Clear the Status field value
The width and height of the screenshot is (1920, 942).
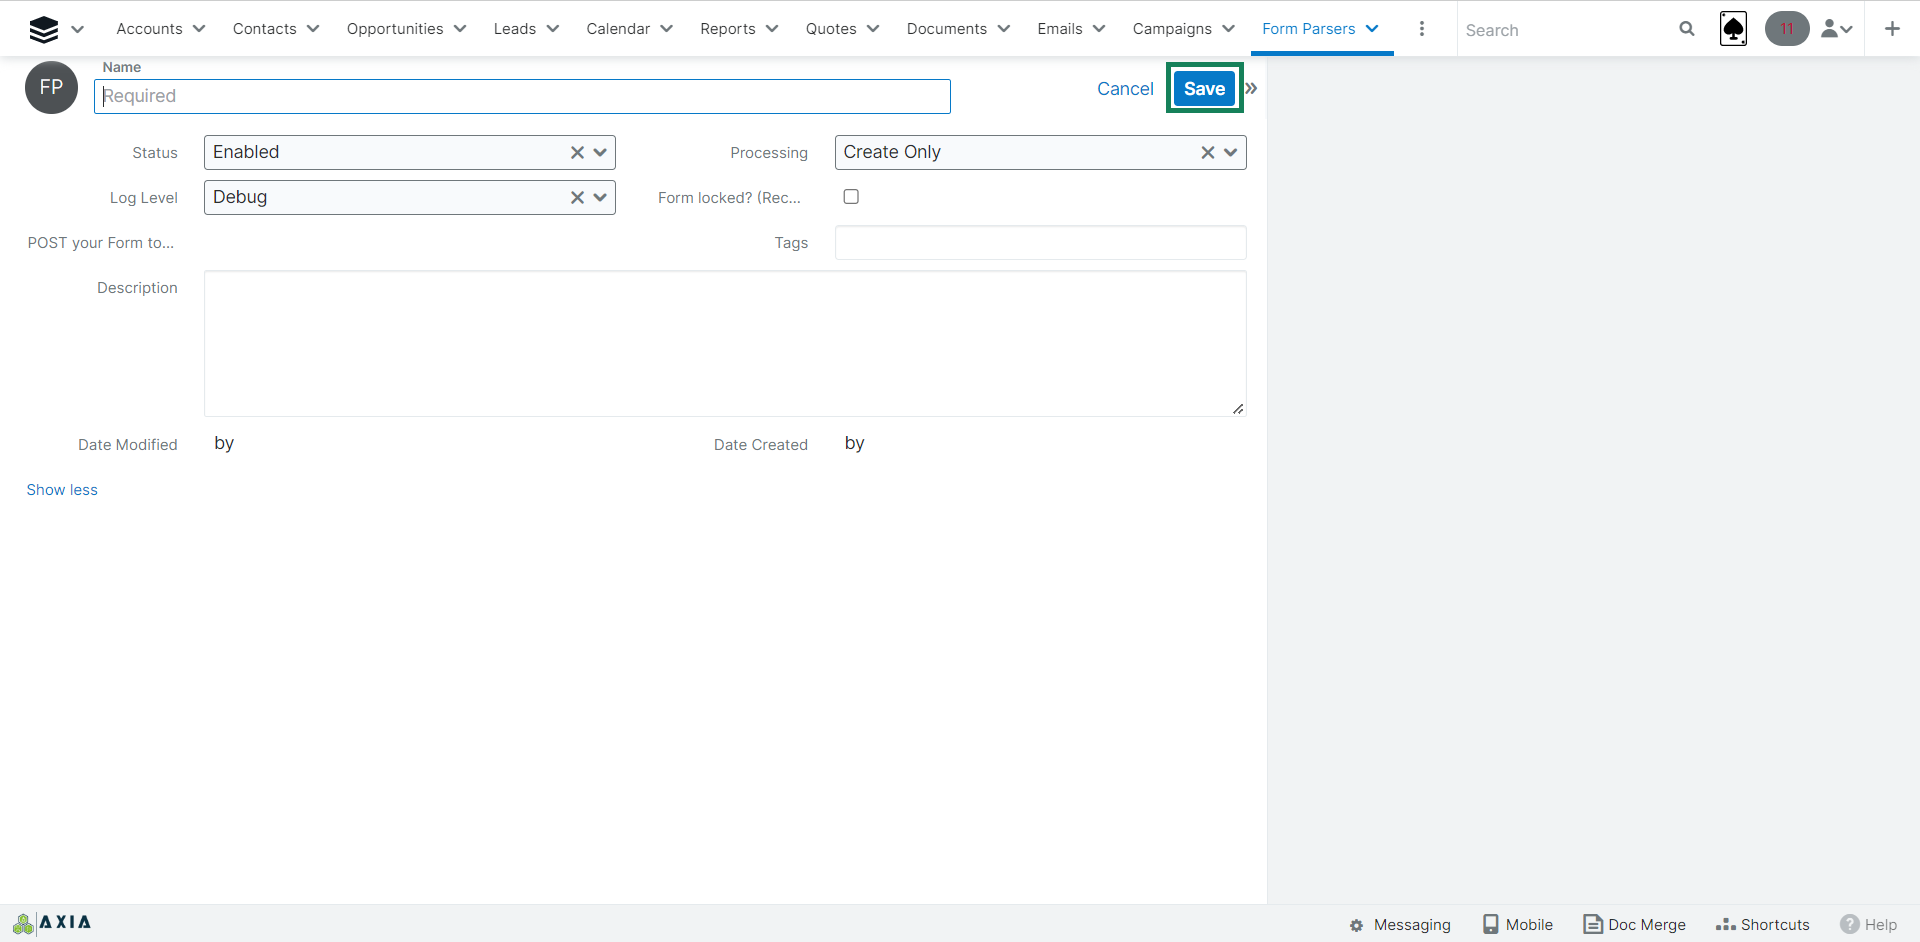(x=577, y=153)
